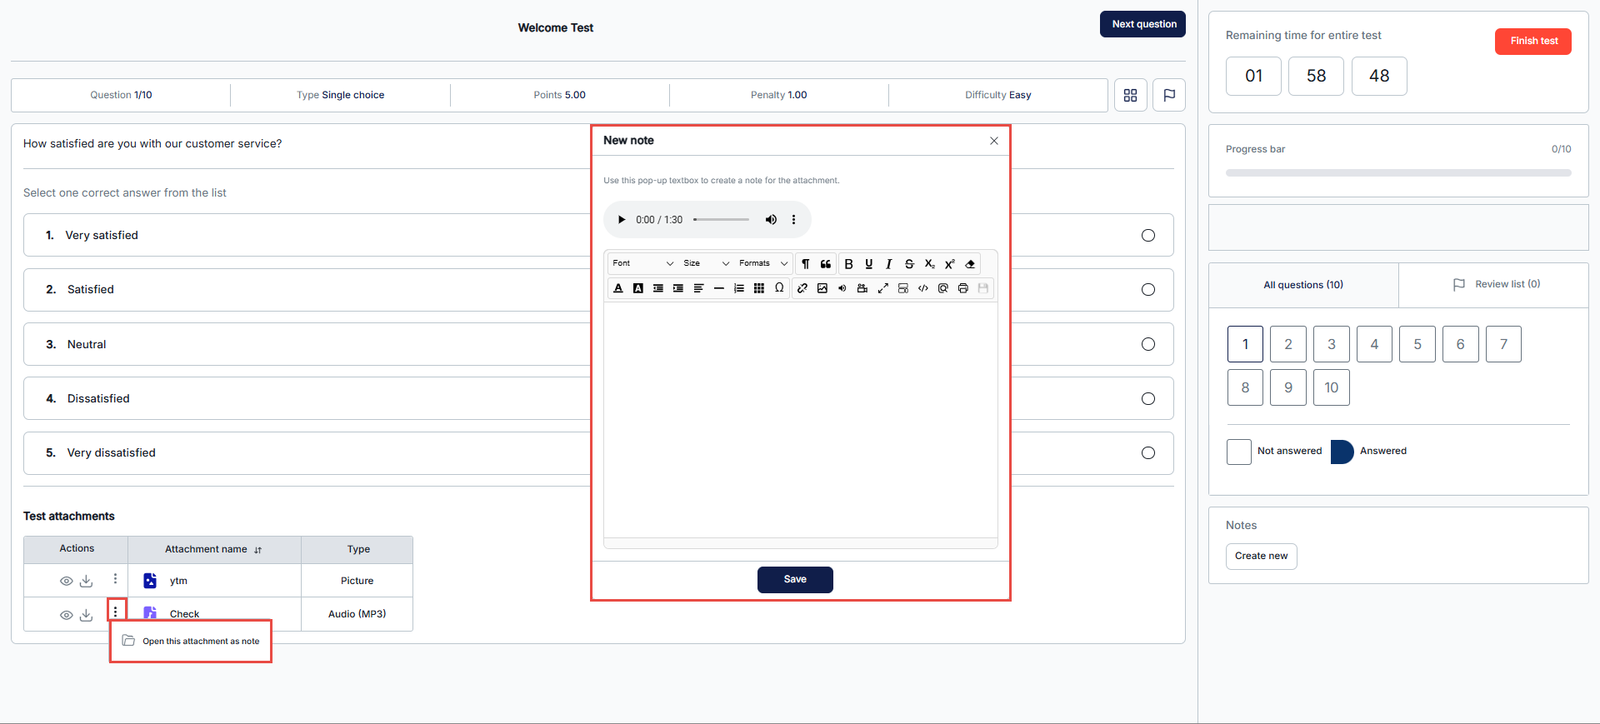The image size is (1600, 724).
Task: Download the ytm attachment
Action: pyautogui.click(x=86, y=581)
